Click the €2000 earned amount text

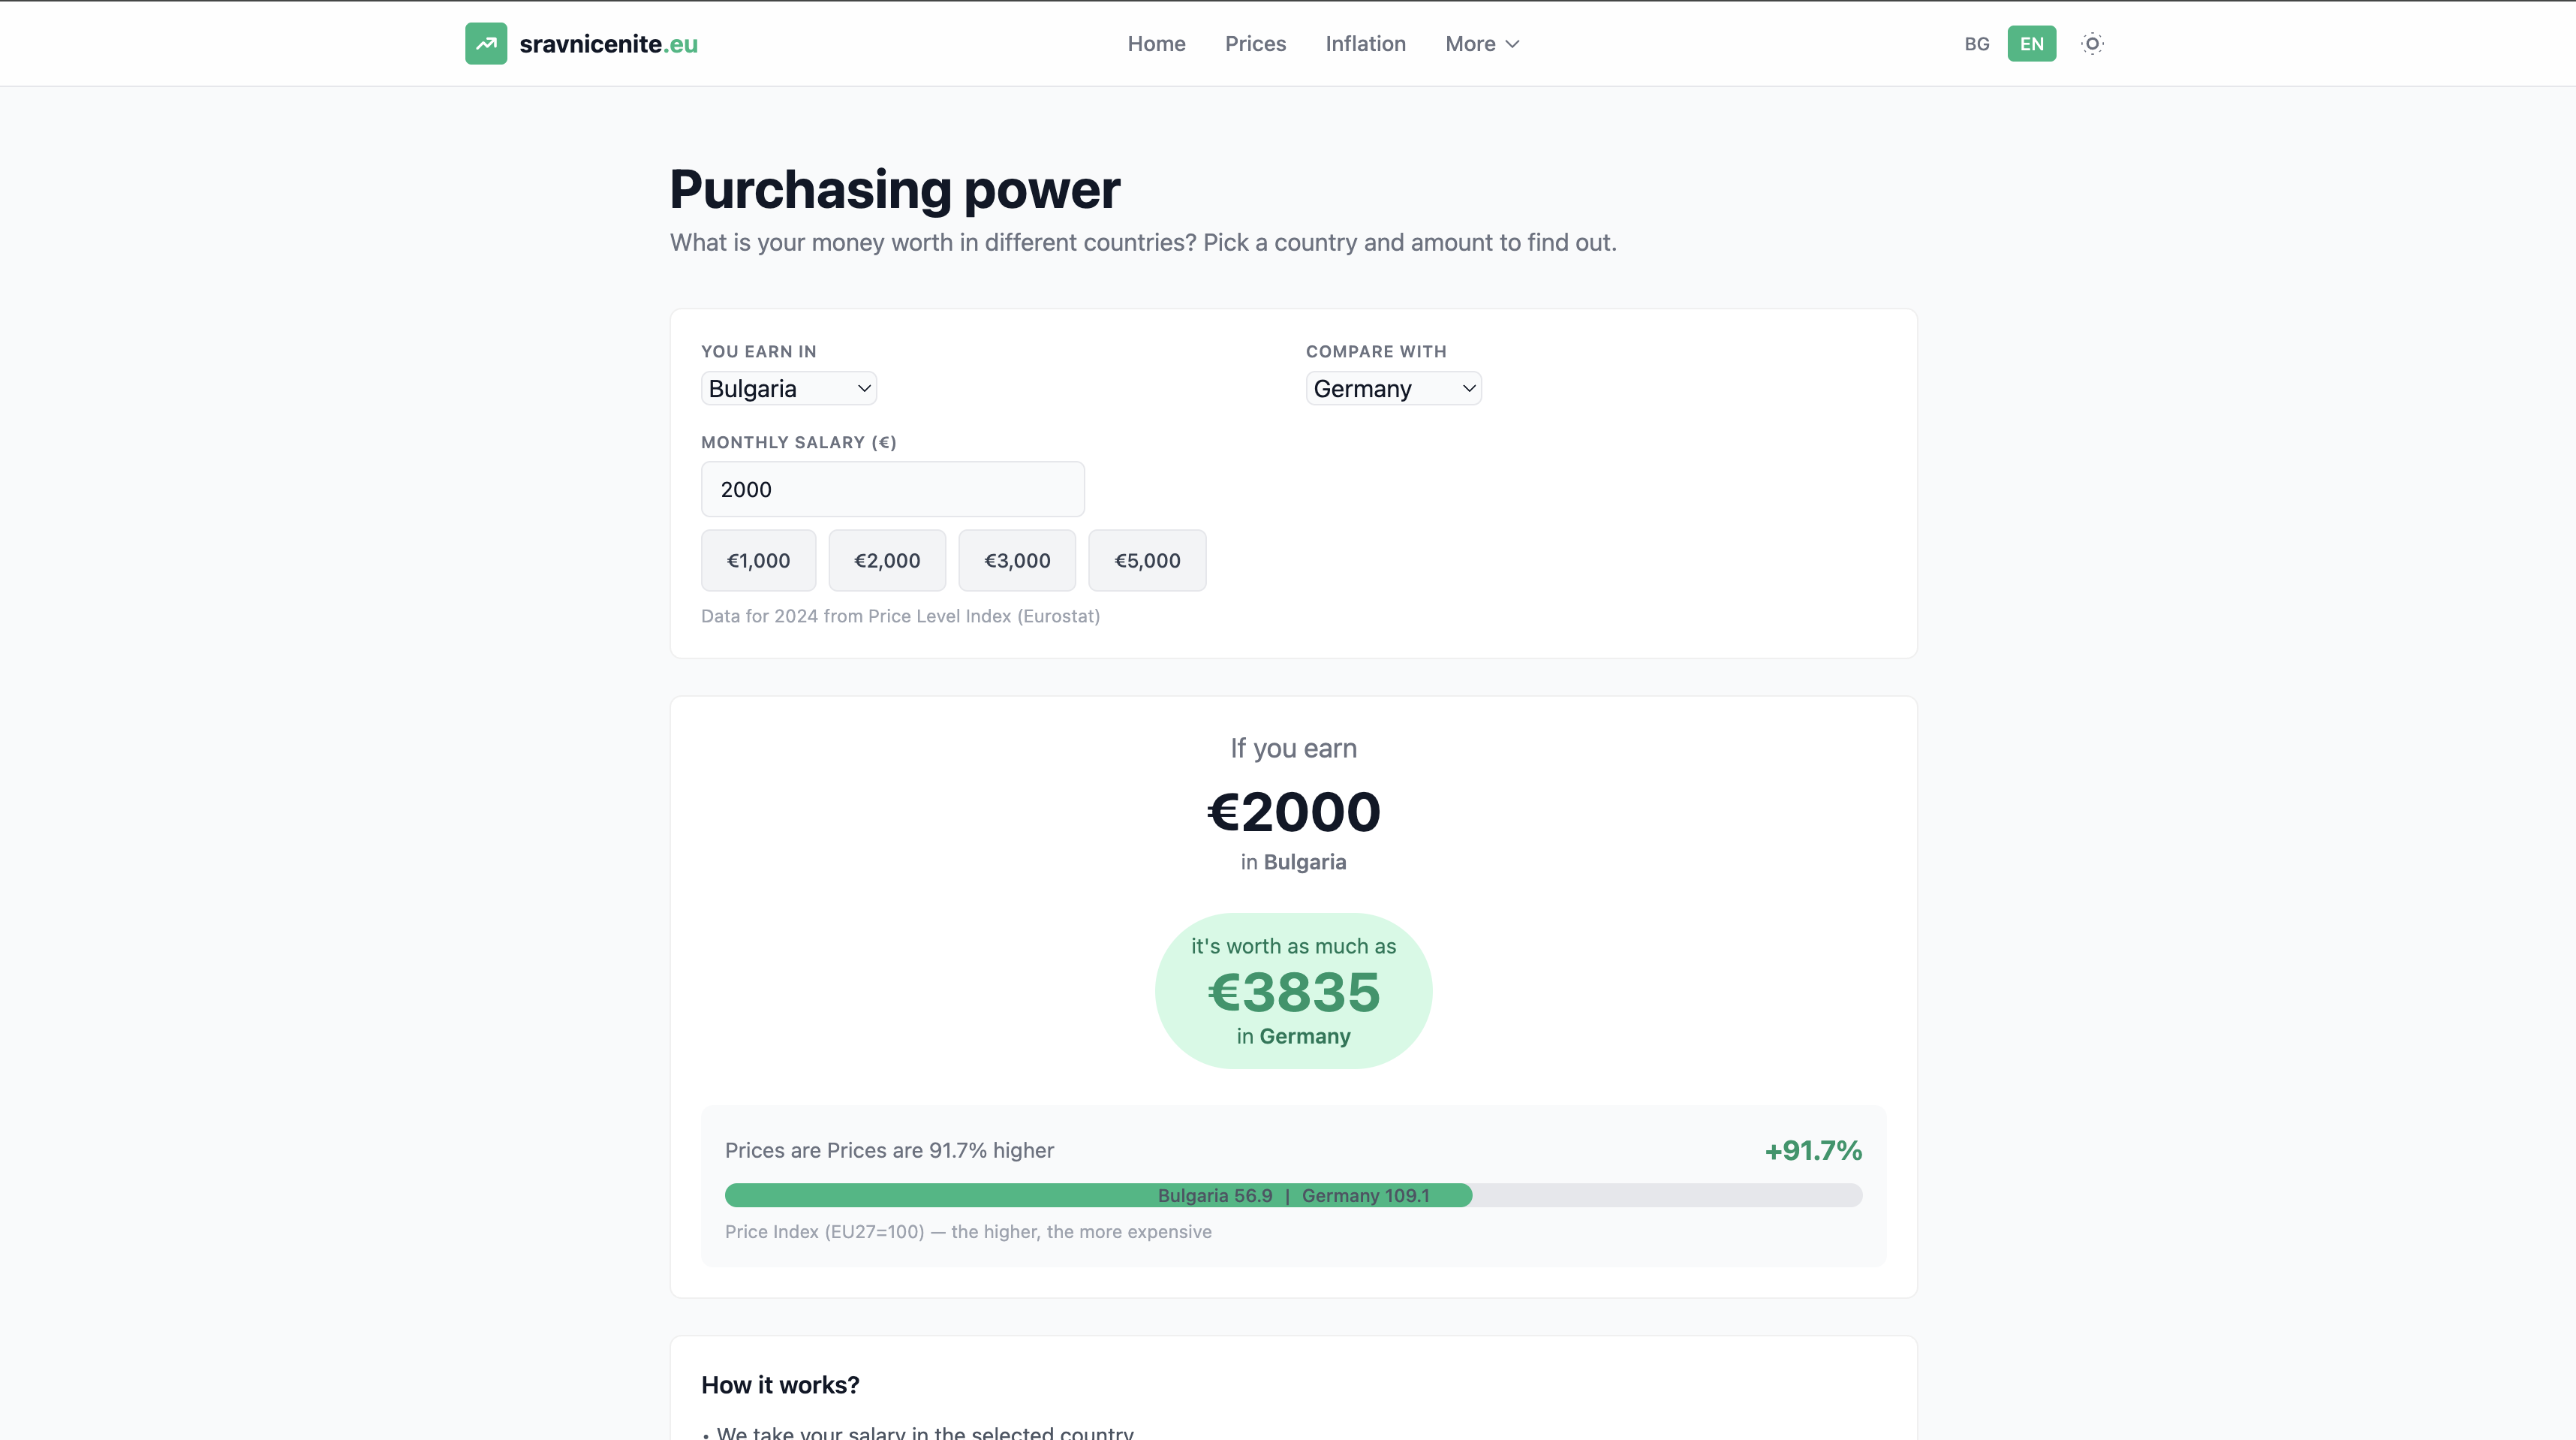point(1293,811)
